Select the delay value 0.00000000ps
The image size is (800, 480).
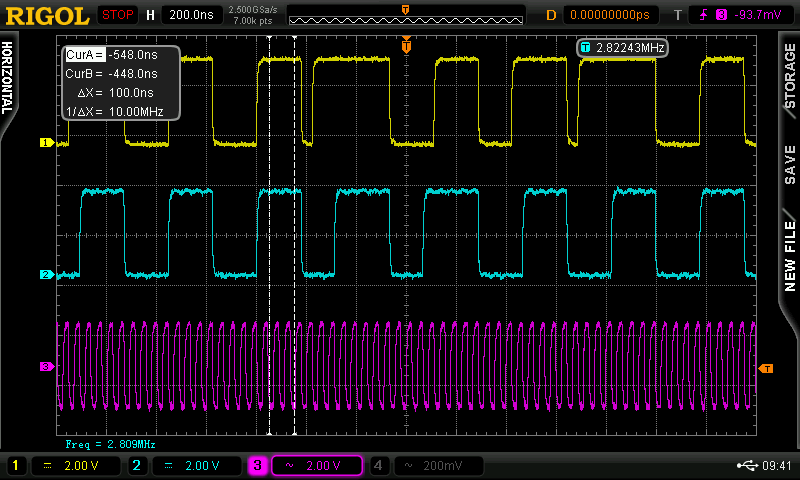coord(610,15)
